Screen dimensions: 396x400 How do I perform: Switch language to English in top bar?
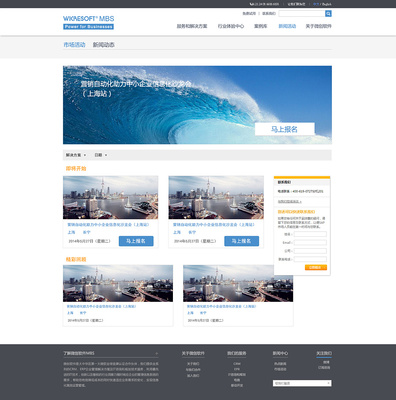(327, 4)
